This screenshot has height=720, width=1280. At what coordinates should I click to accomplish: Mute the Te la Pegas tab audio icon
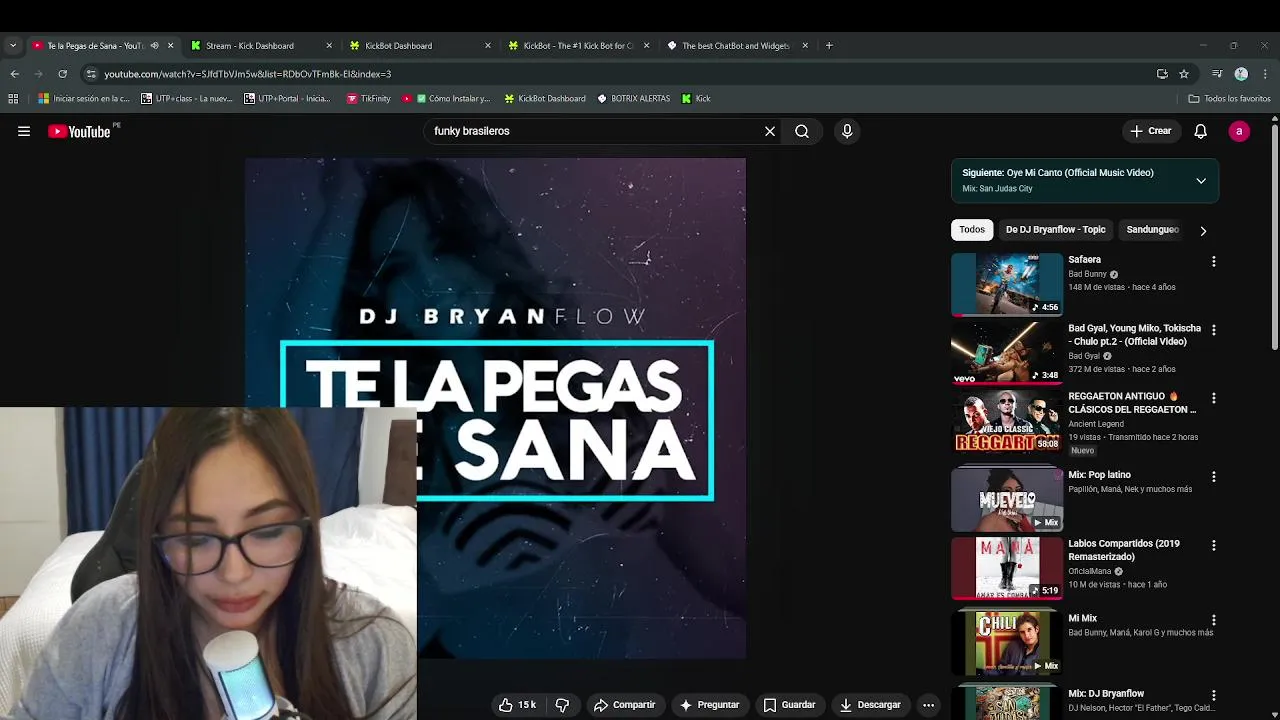(x=154, y=45)
